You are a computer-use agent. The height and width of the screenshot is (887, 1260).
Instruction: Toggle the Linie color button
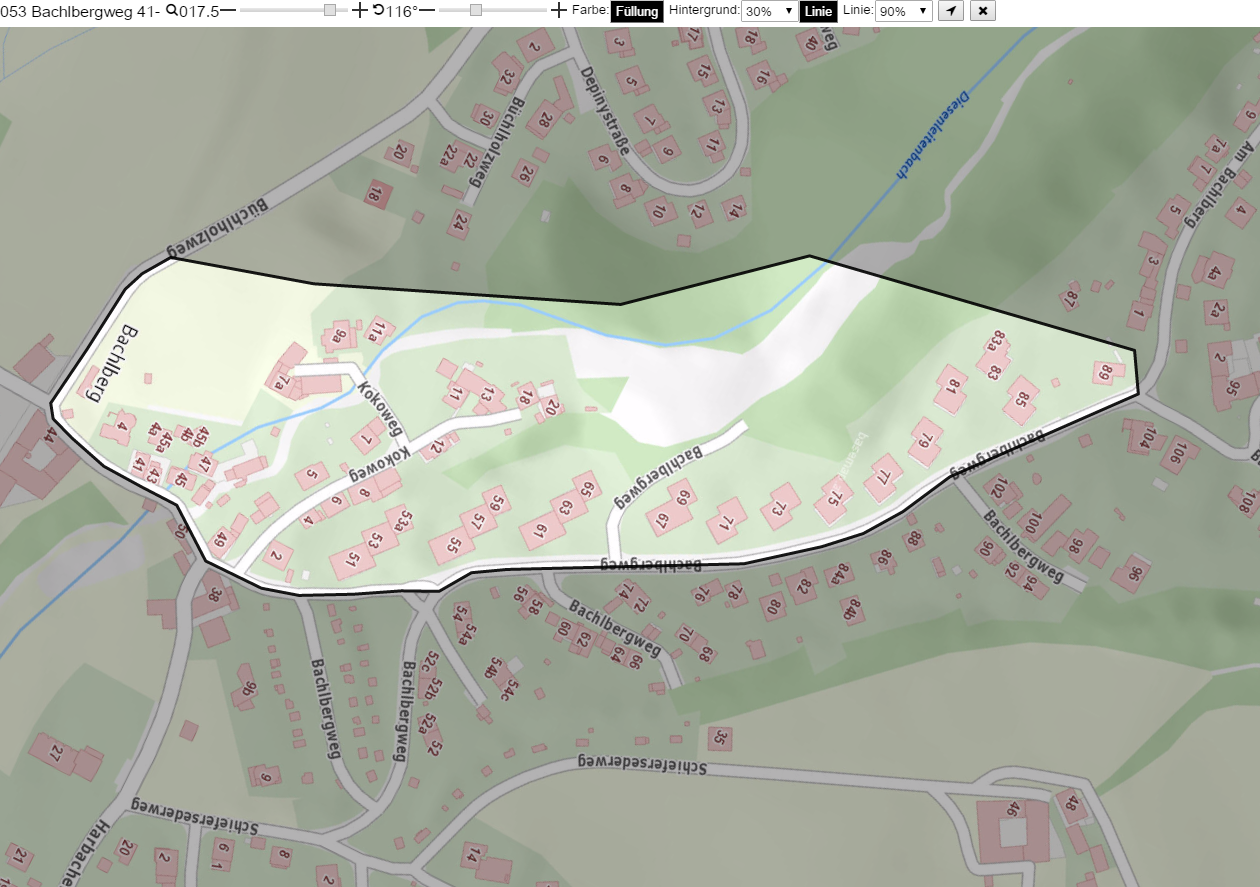818,11
